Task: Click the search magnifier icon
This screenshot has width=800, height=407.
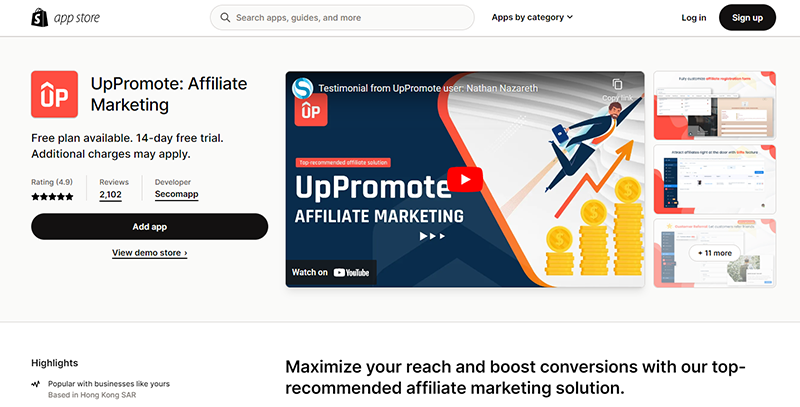Action: [225, 18]
